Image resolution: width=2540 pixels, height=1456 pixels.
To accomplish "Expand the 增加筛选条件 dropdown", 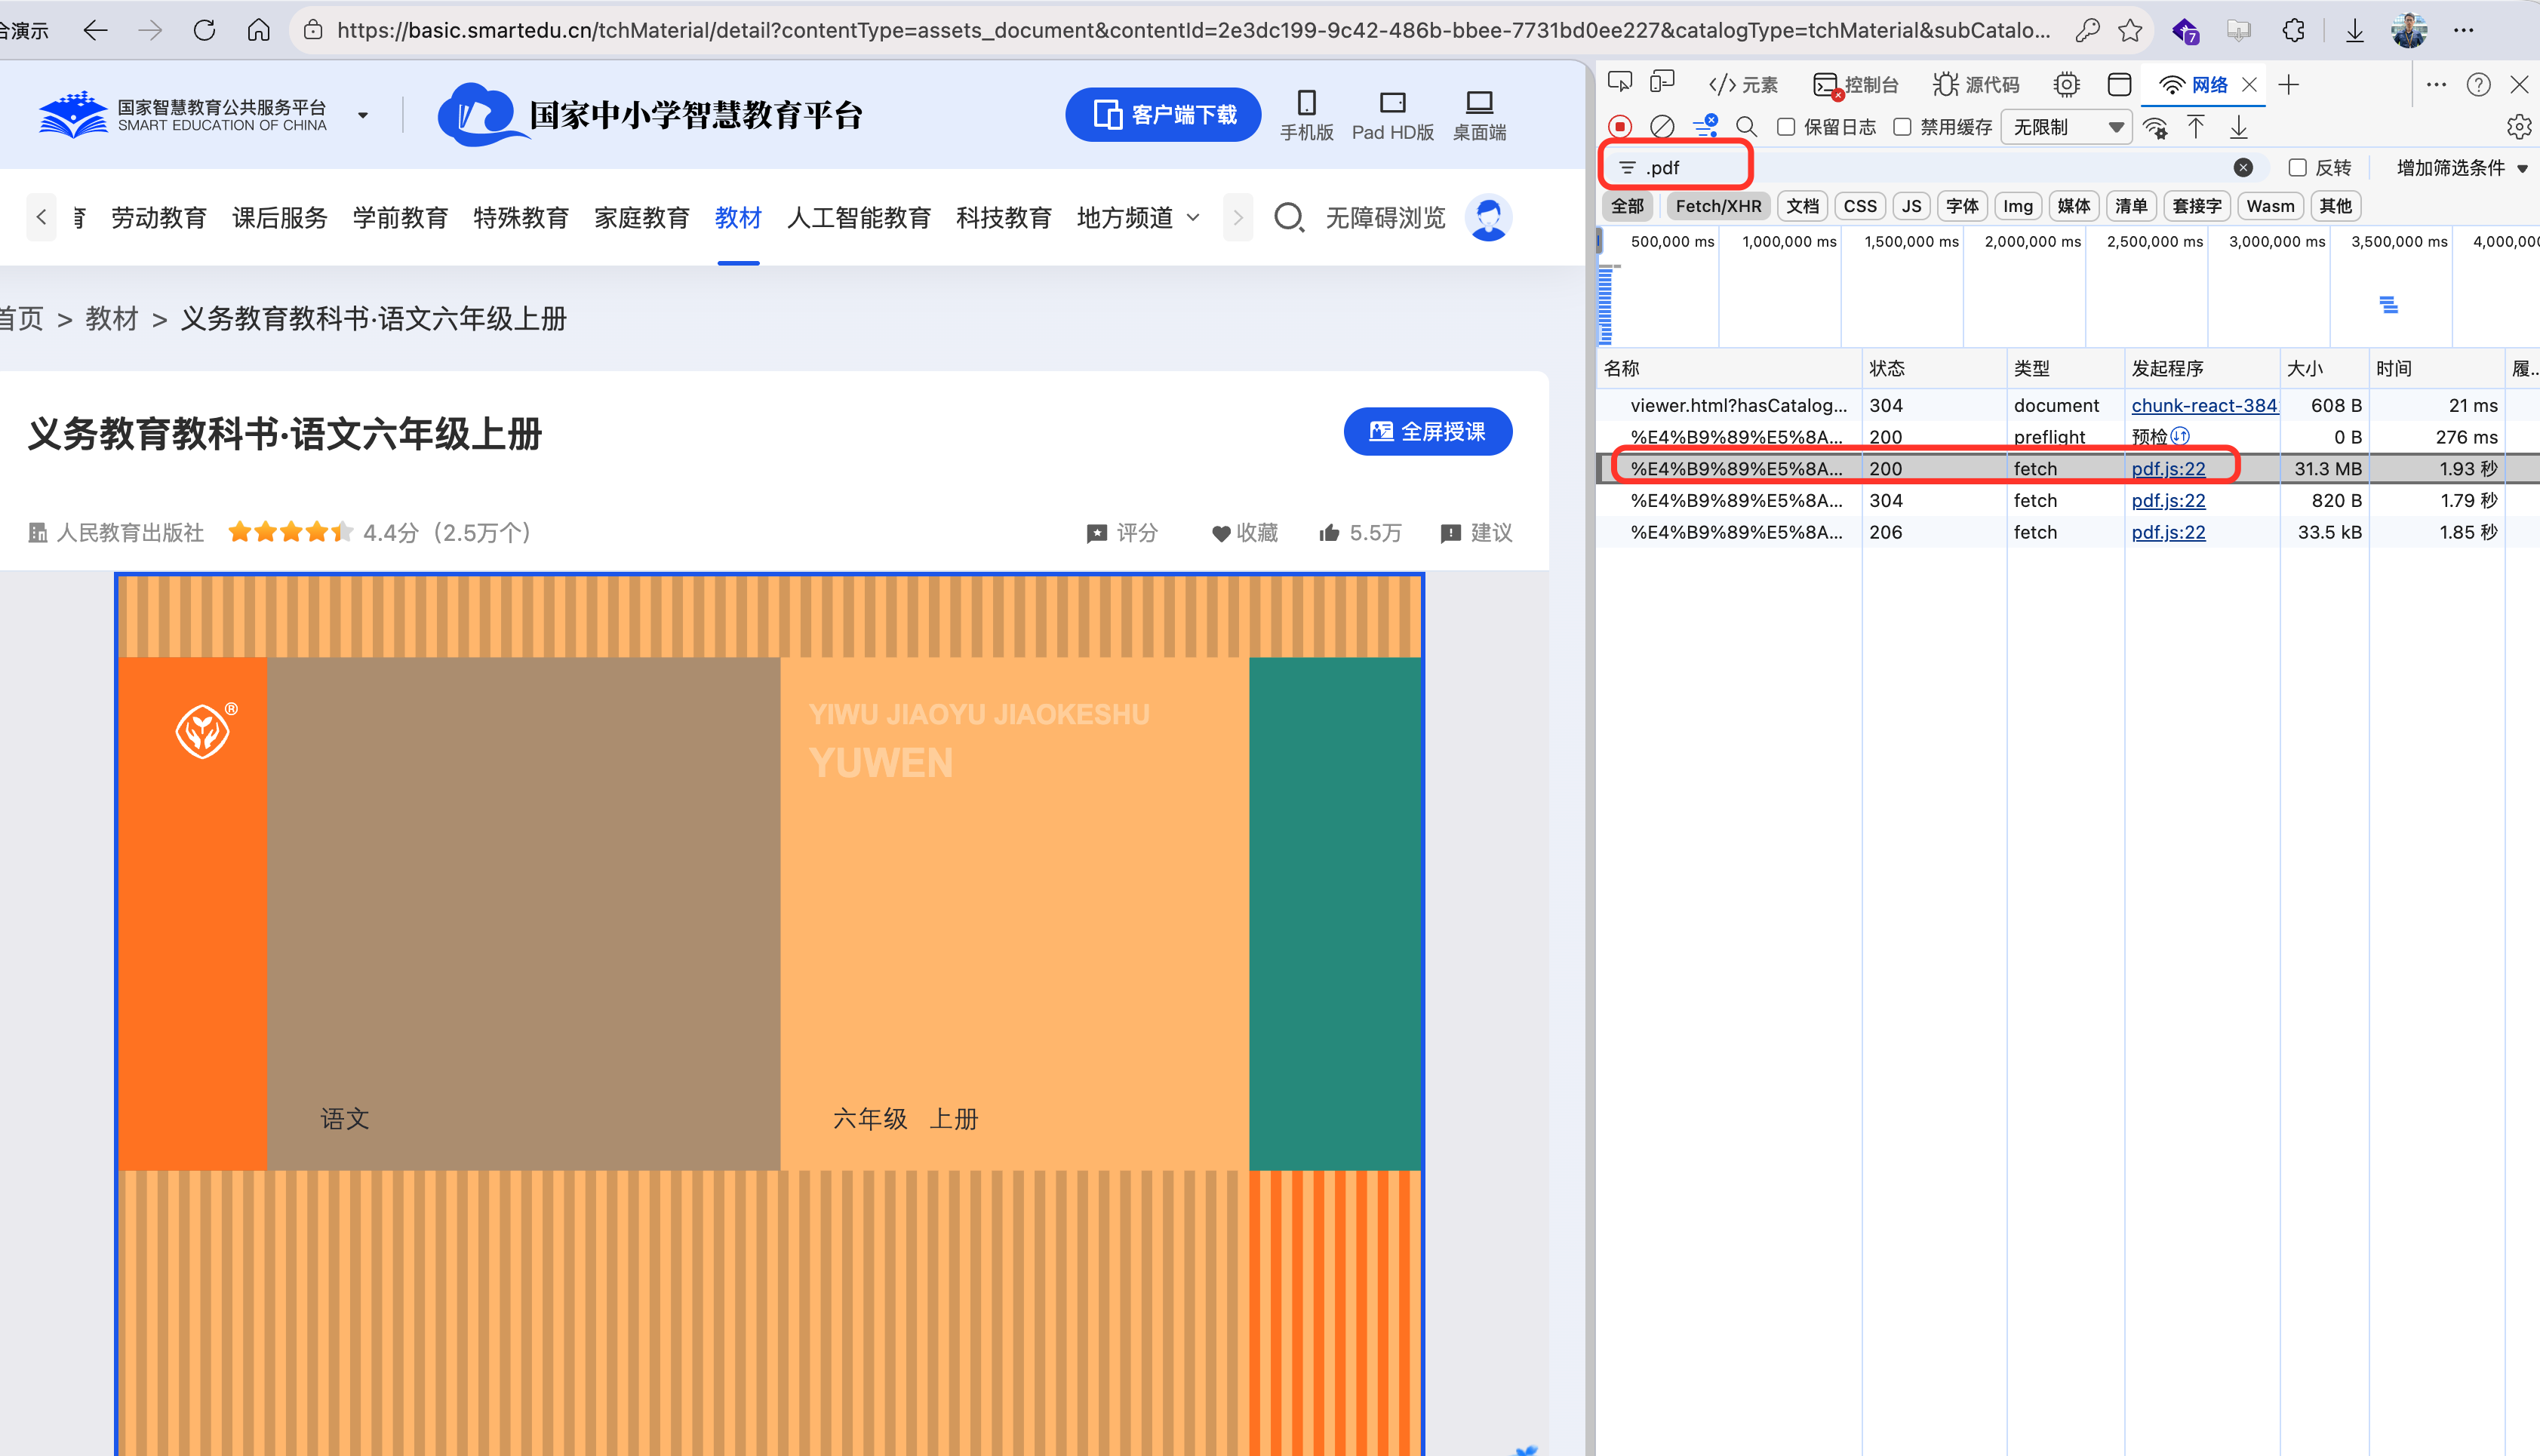I will click(2461, 168).
